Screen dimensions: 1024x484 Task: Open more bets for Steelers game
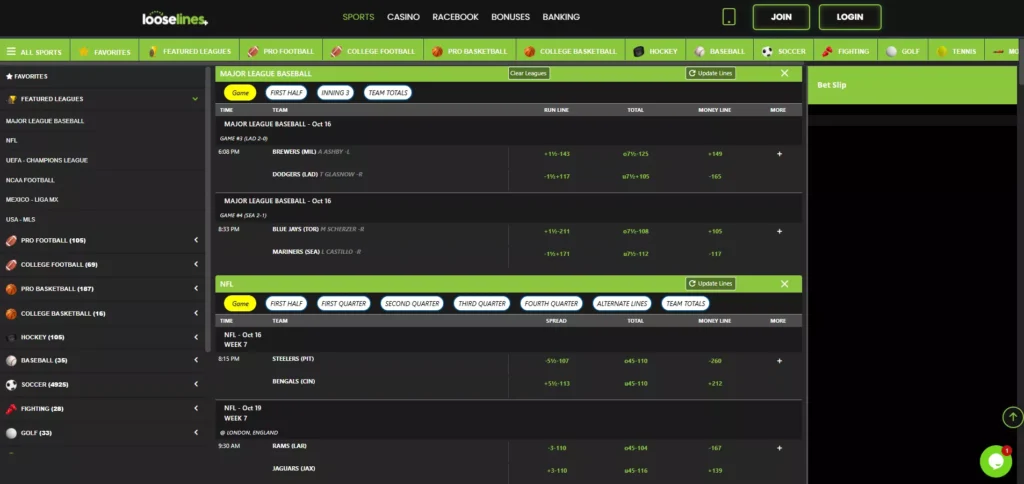click(x=779, y=361)
